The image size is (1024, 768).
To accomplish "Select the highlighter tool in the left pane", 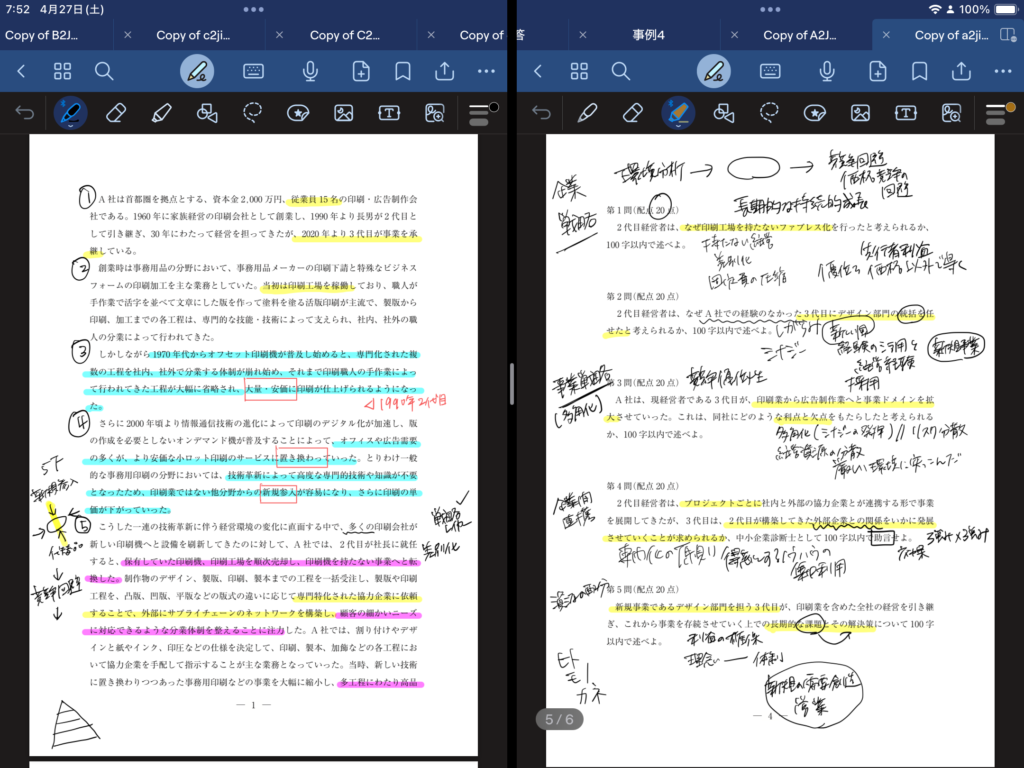I will pyautogui.click(x=161, y=113).
